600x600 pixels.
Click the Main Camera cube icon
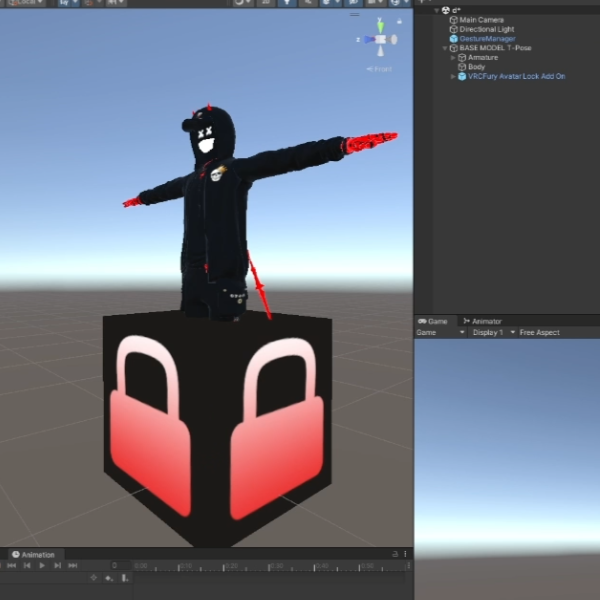click(x=453, y=20)
